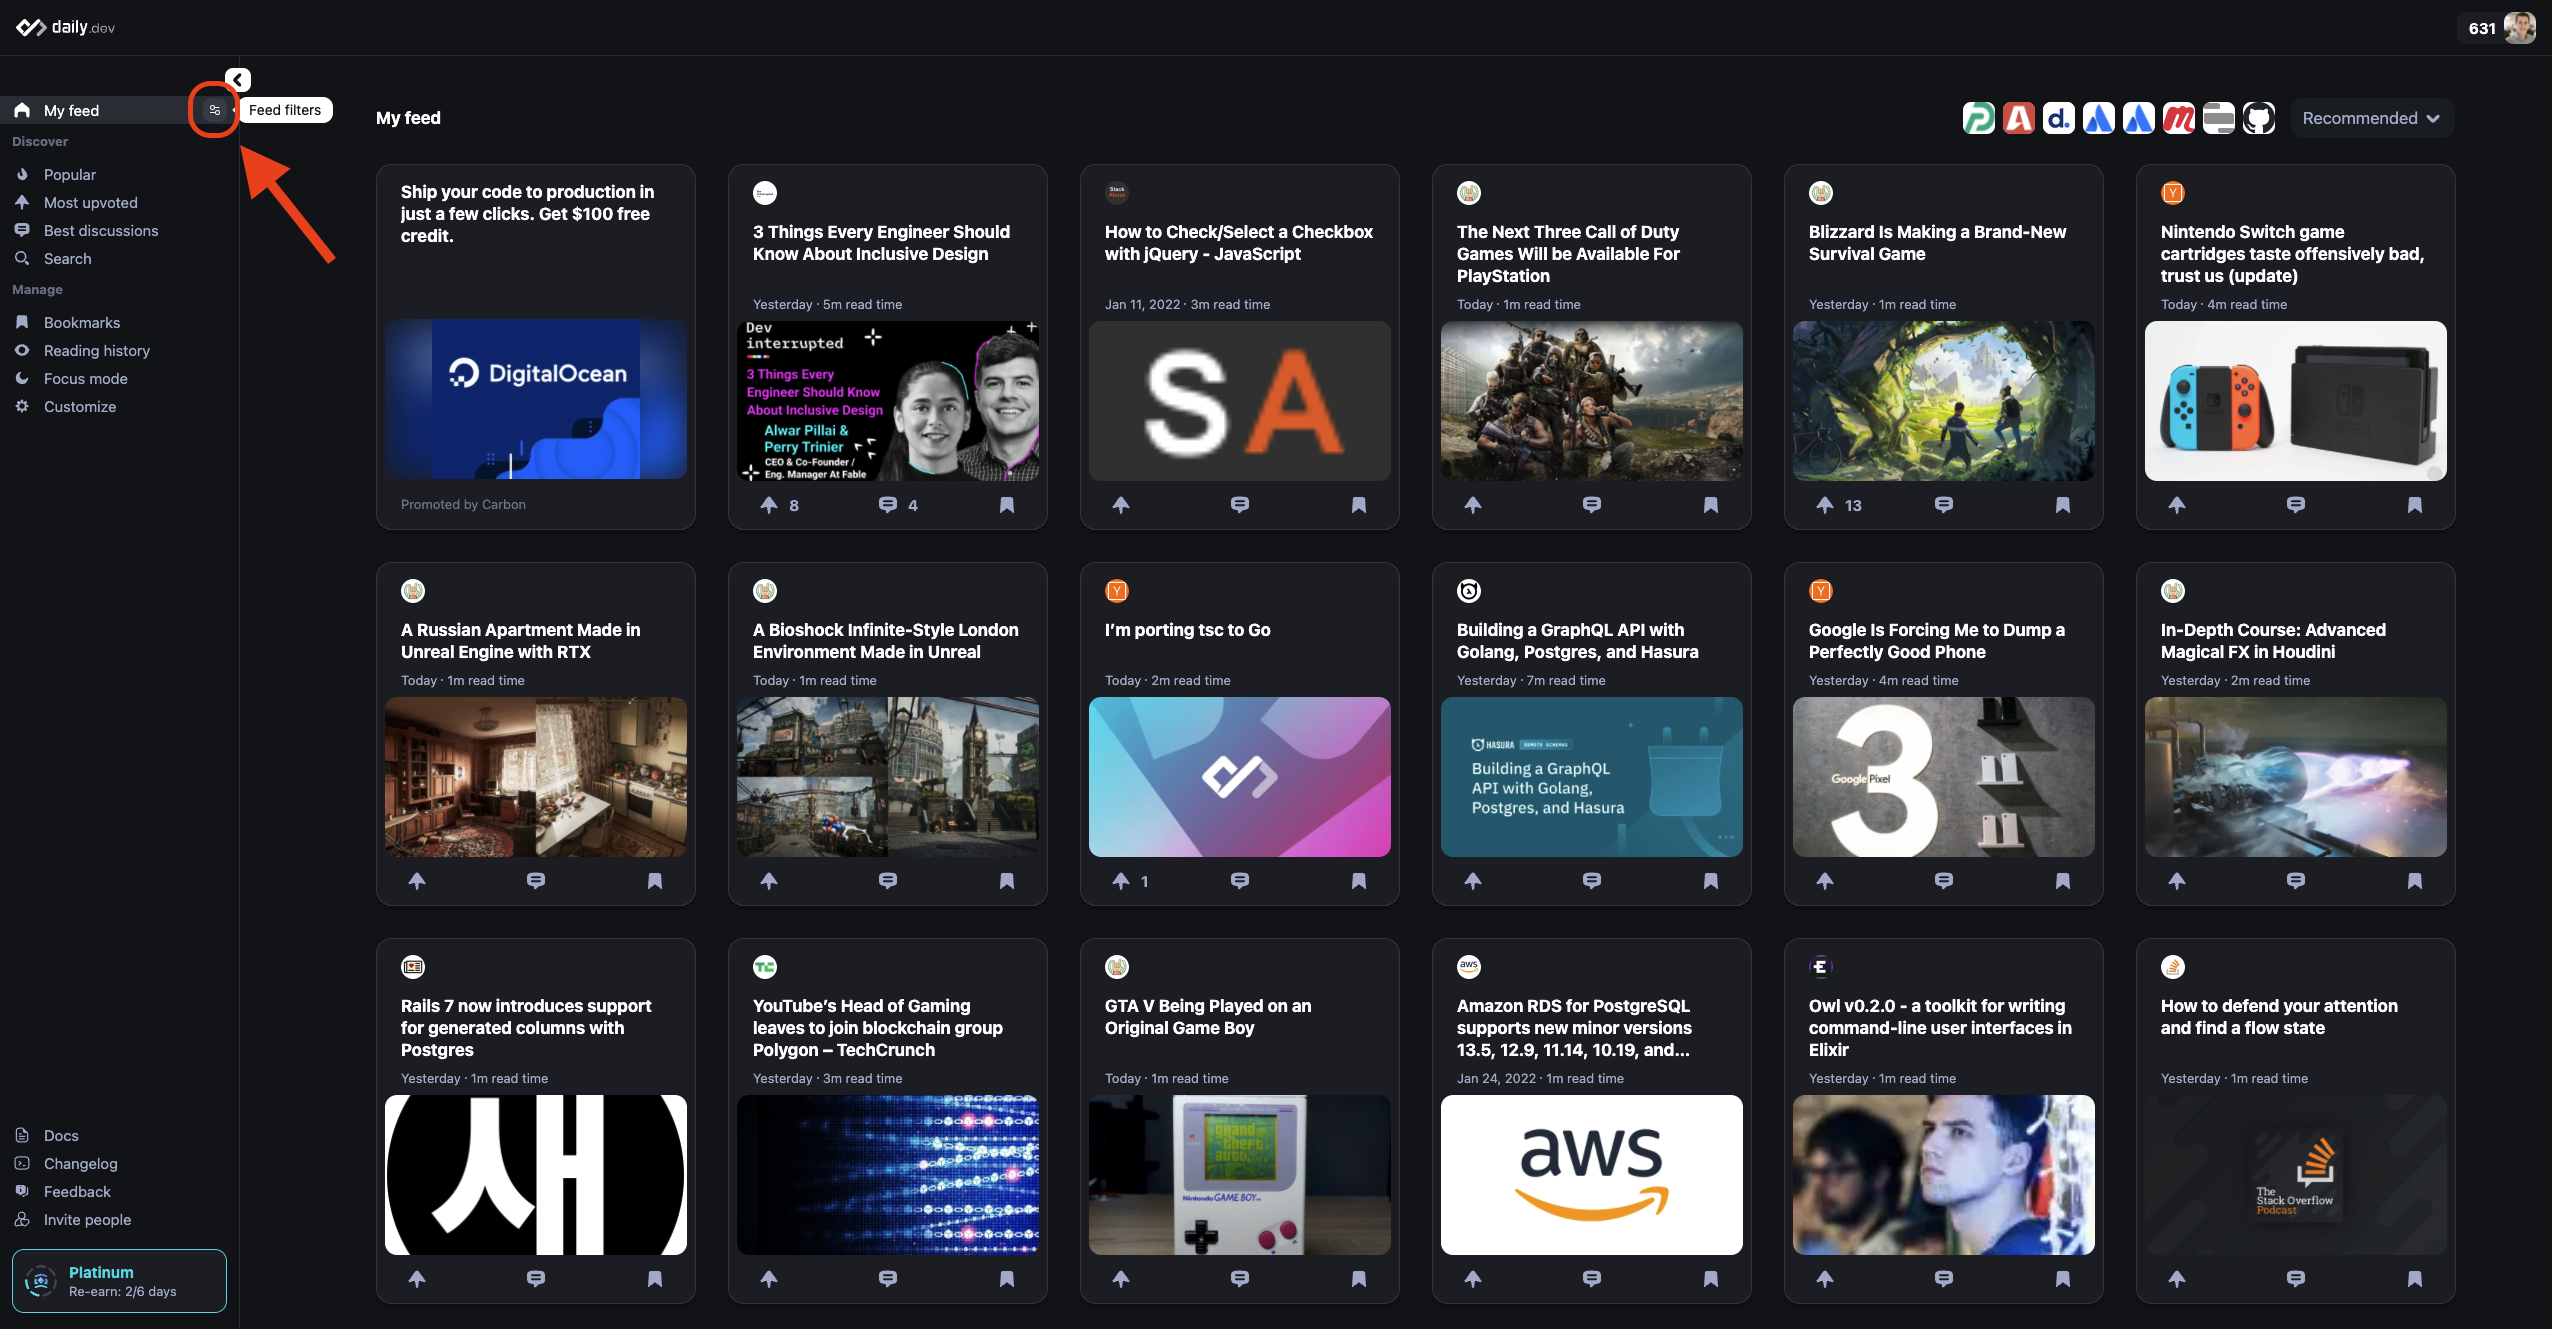Screen dimensions: 2552x1329
Task: Open comments on the Inclusive Design post
Action: click(x=887, y=505)
